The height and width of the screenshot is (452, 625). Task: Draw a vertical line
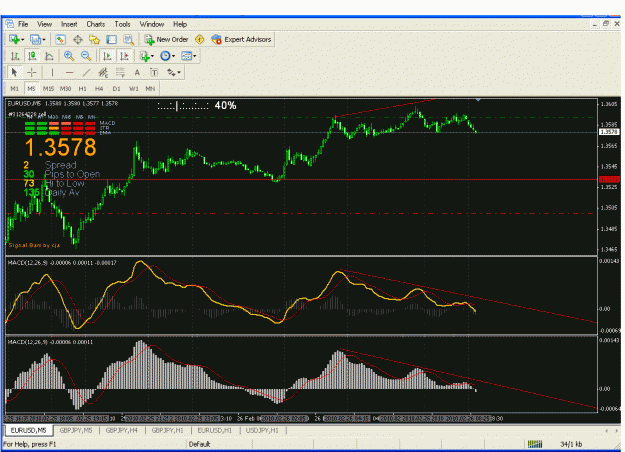(52, 73)
